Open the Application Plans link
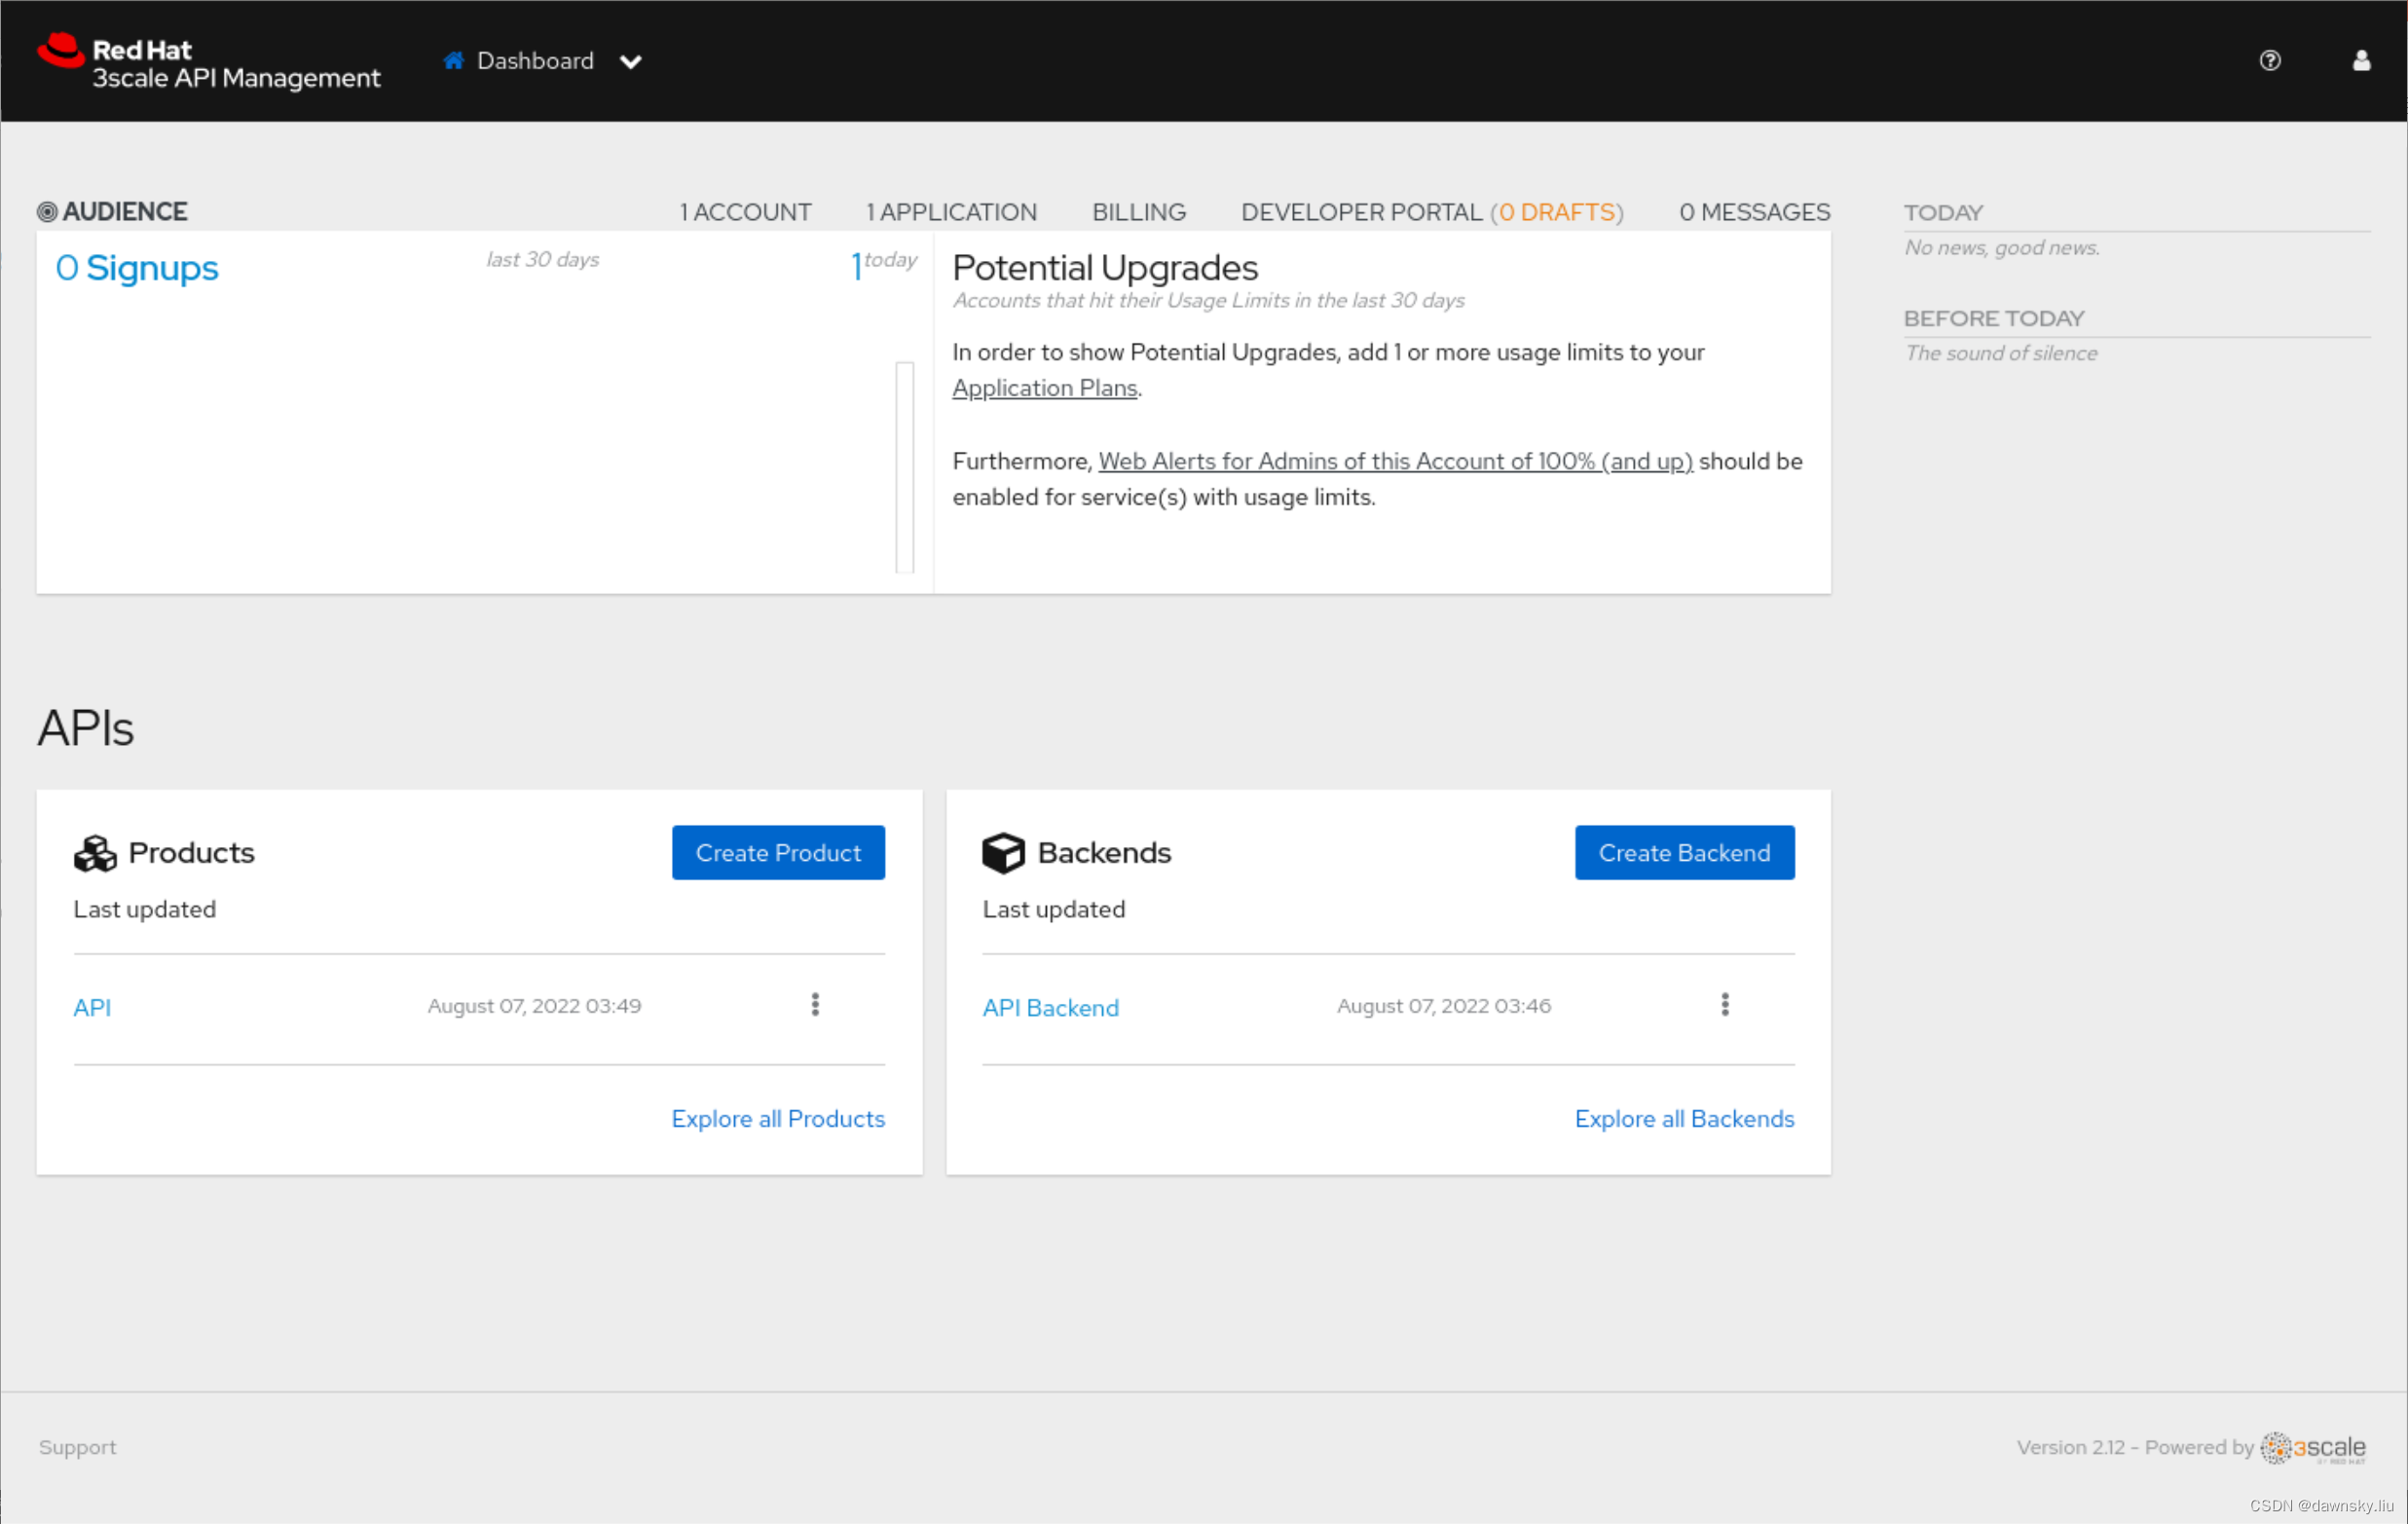This screenshot has width=2408, height=1524. click(x=1045, y=388)
